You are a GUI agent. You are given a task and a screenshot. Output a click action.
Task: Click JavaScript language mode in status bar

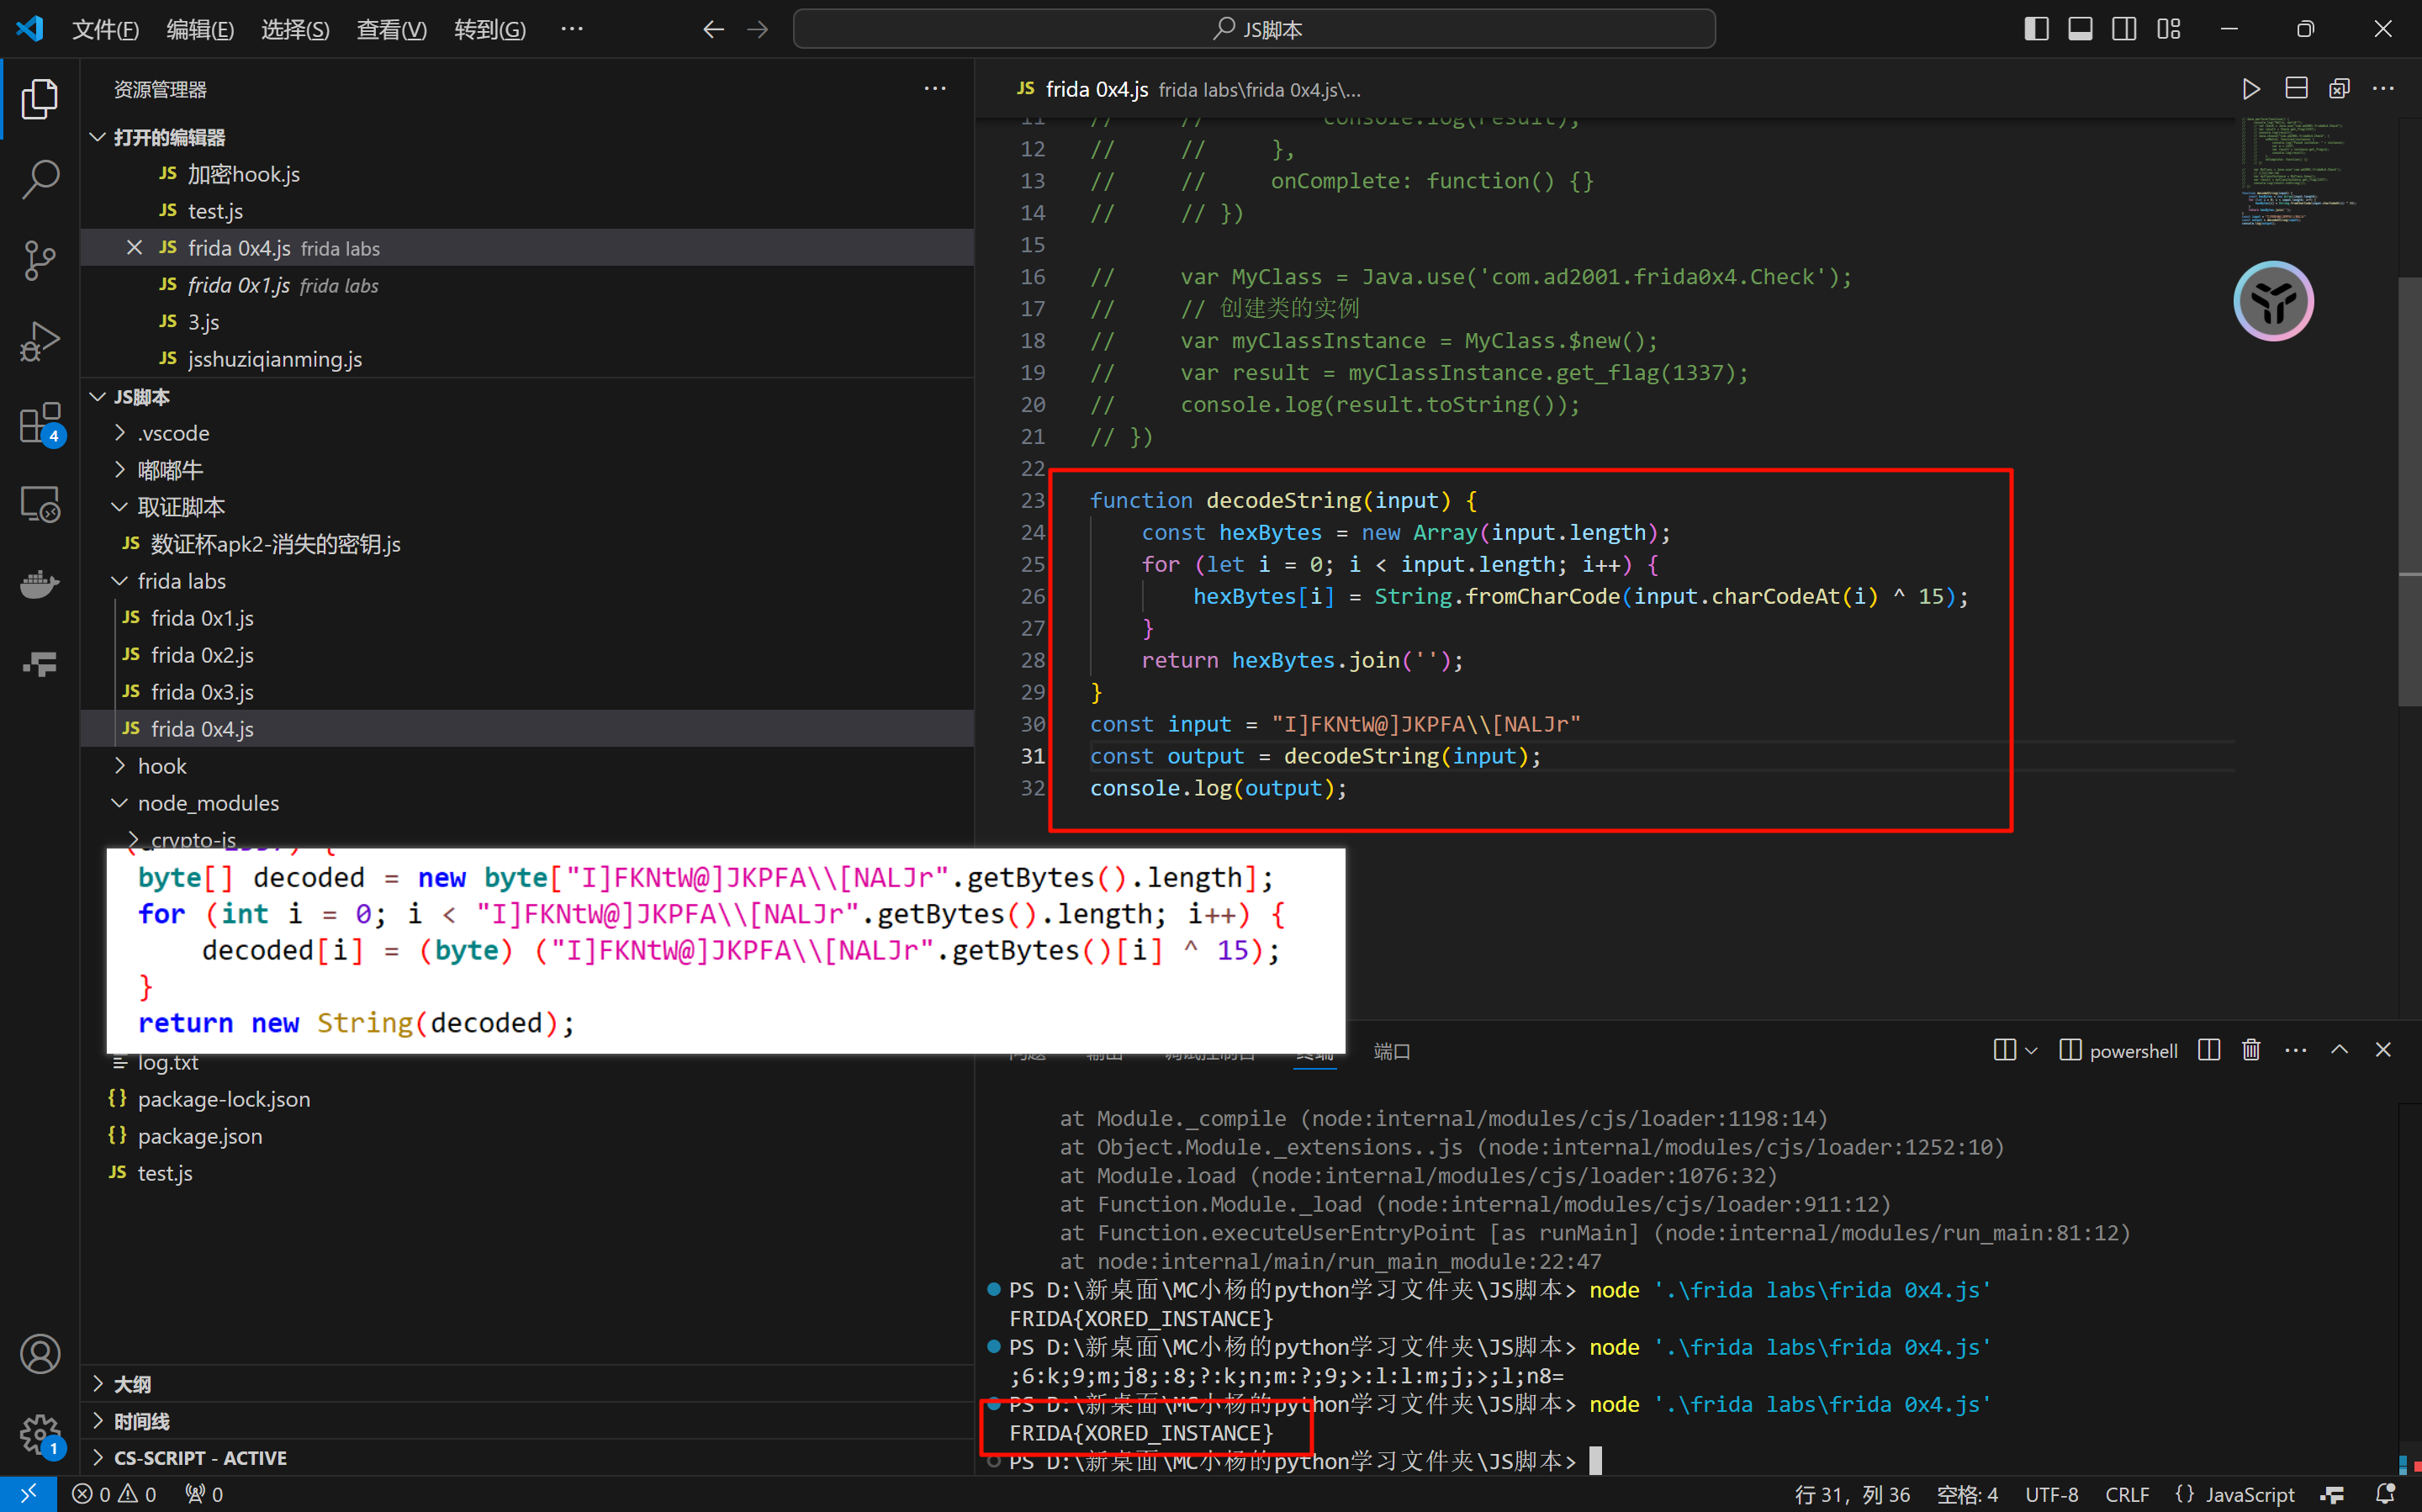click(x=2249, y=1494)
